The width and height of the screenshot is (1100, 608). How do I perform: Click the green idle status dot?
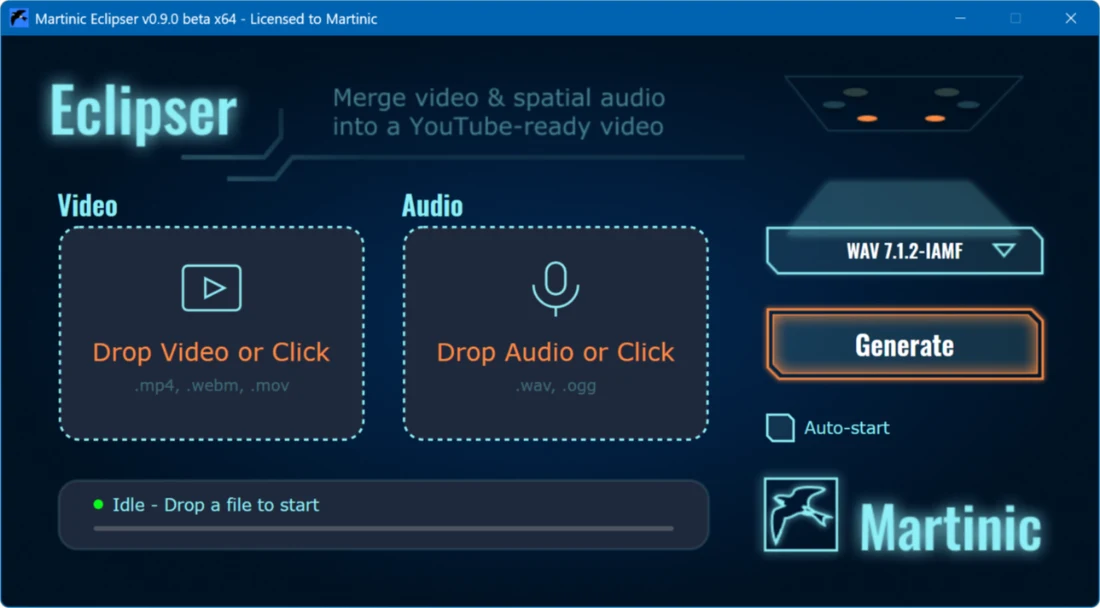[x=98, y=504]
